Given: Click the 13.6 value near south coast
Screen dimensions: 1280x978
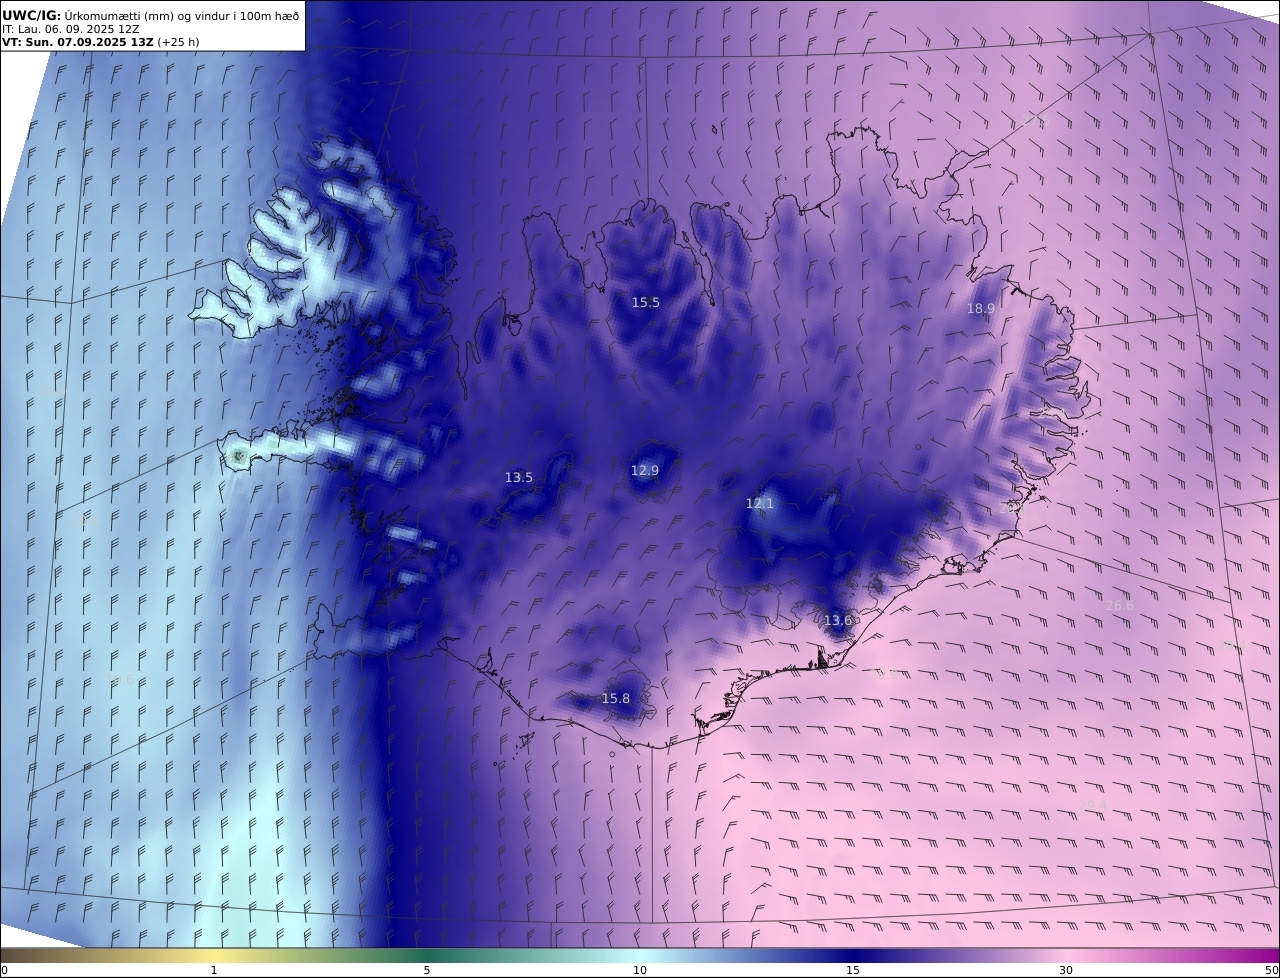Looking at the screenshot, I should click(x=837, y=621).
